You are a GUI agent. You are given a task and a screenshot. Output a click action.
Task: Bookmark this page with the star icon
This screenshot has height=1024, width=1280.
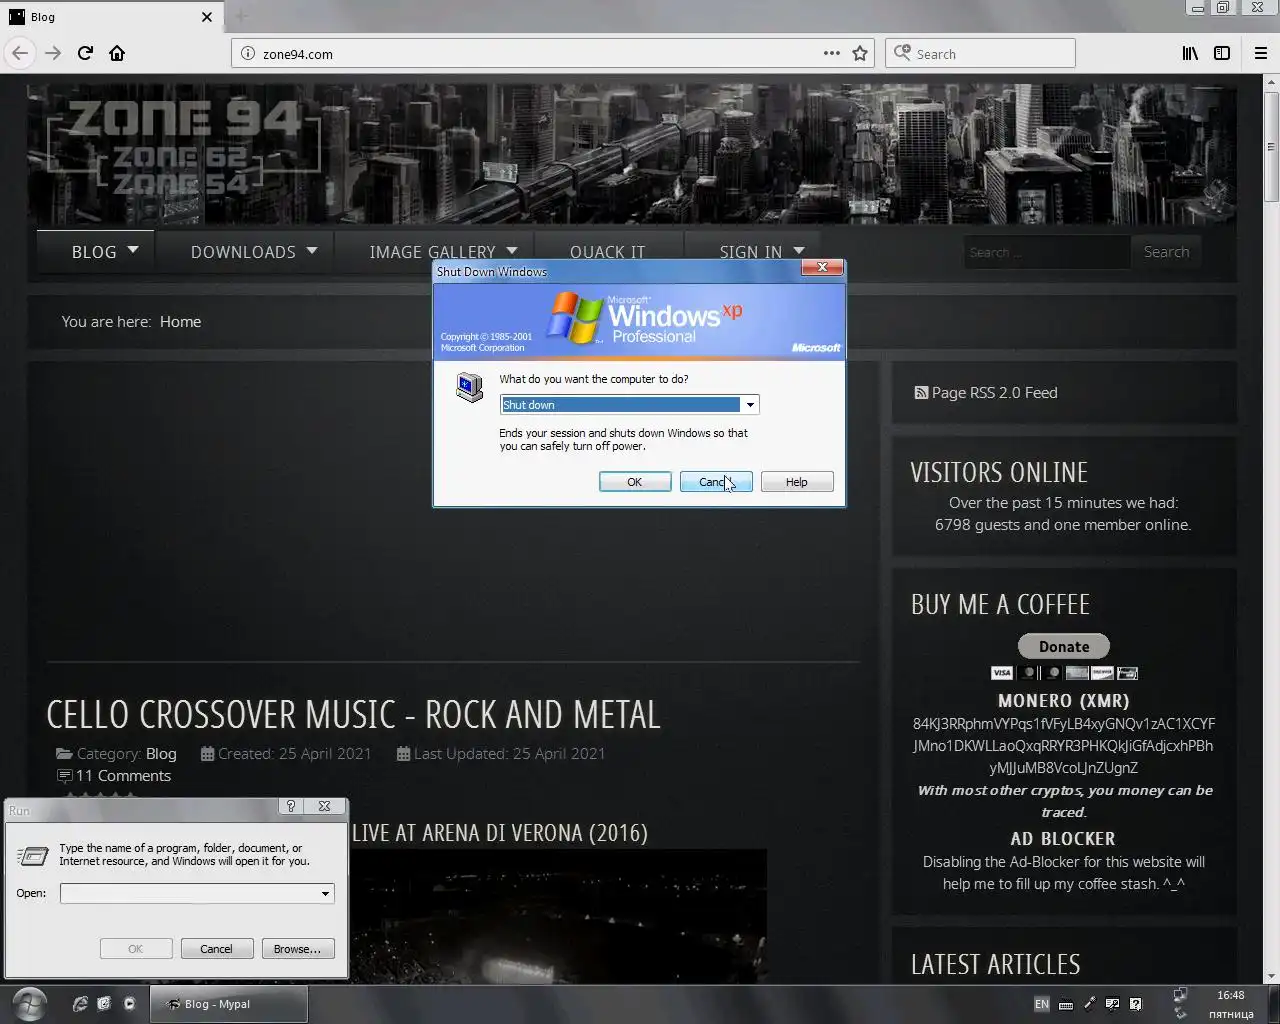click(860, 53)
